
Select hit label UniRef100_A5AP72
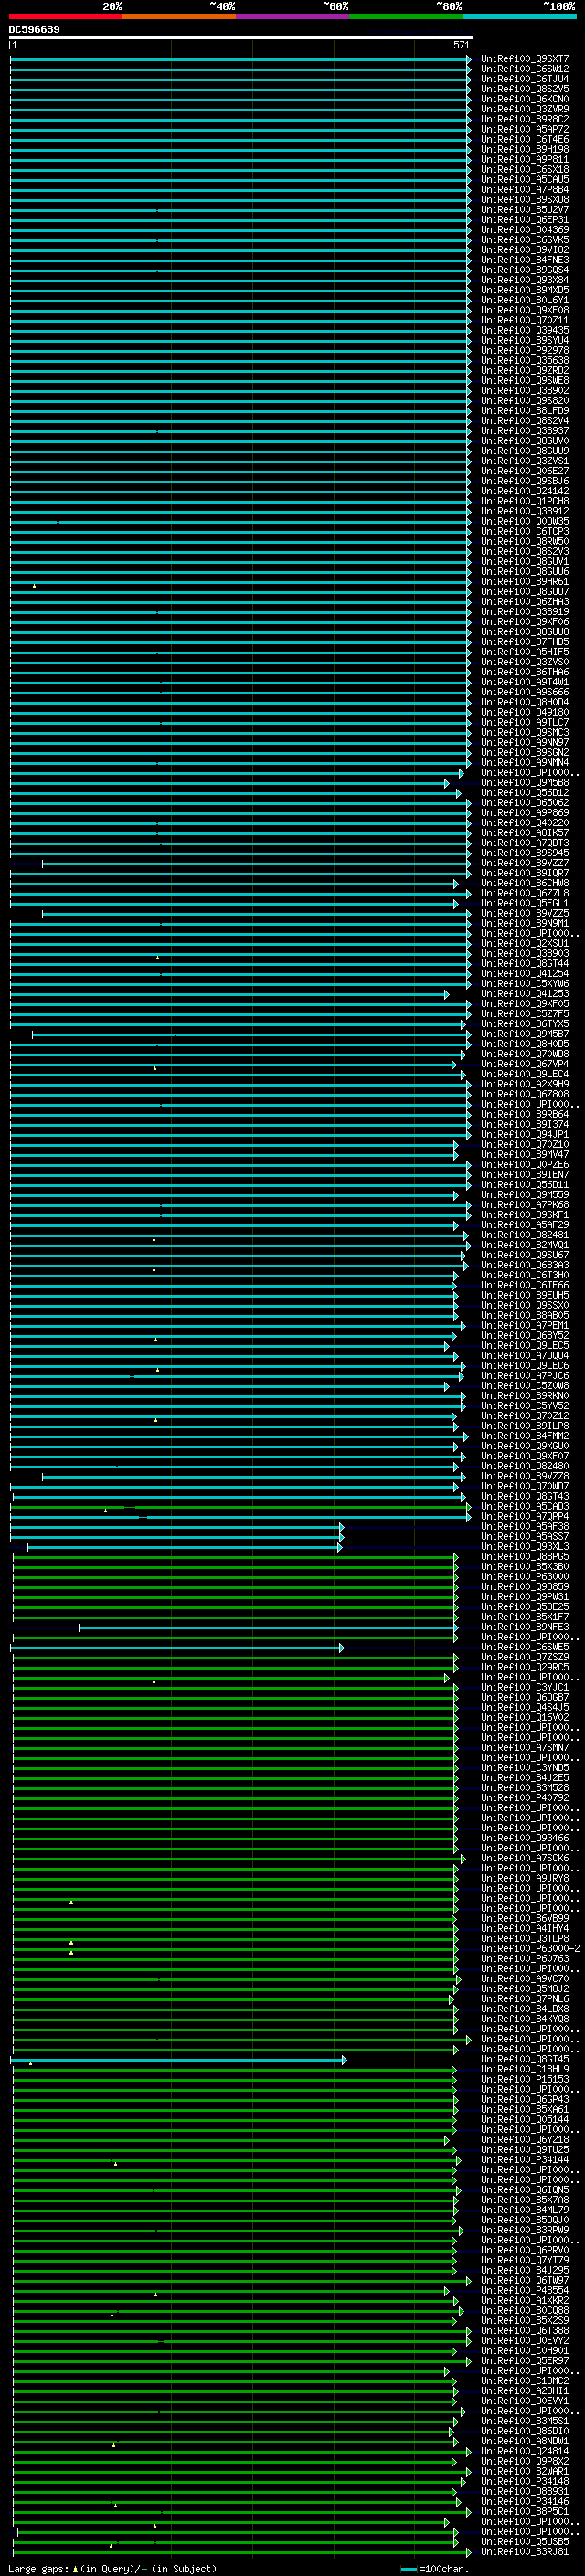pos(525,129)
